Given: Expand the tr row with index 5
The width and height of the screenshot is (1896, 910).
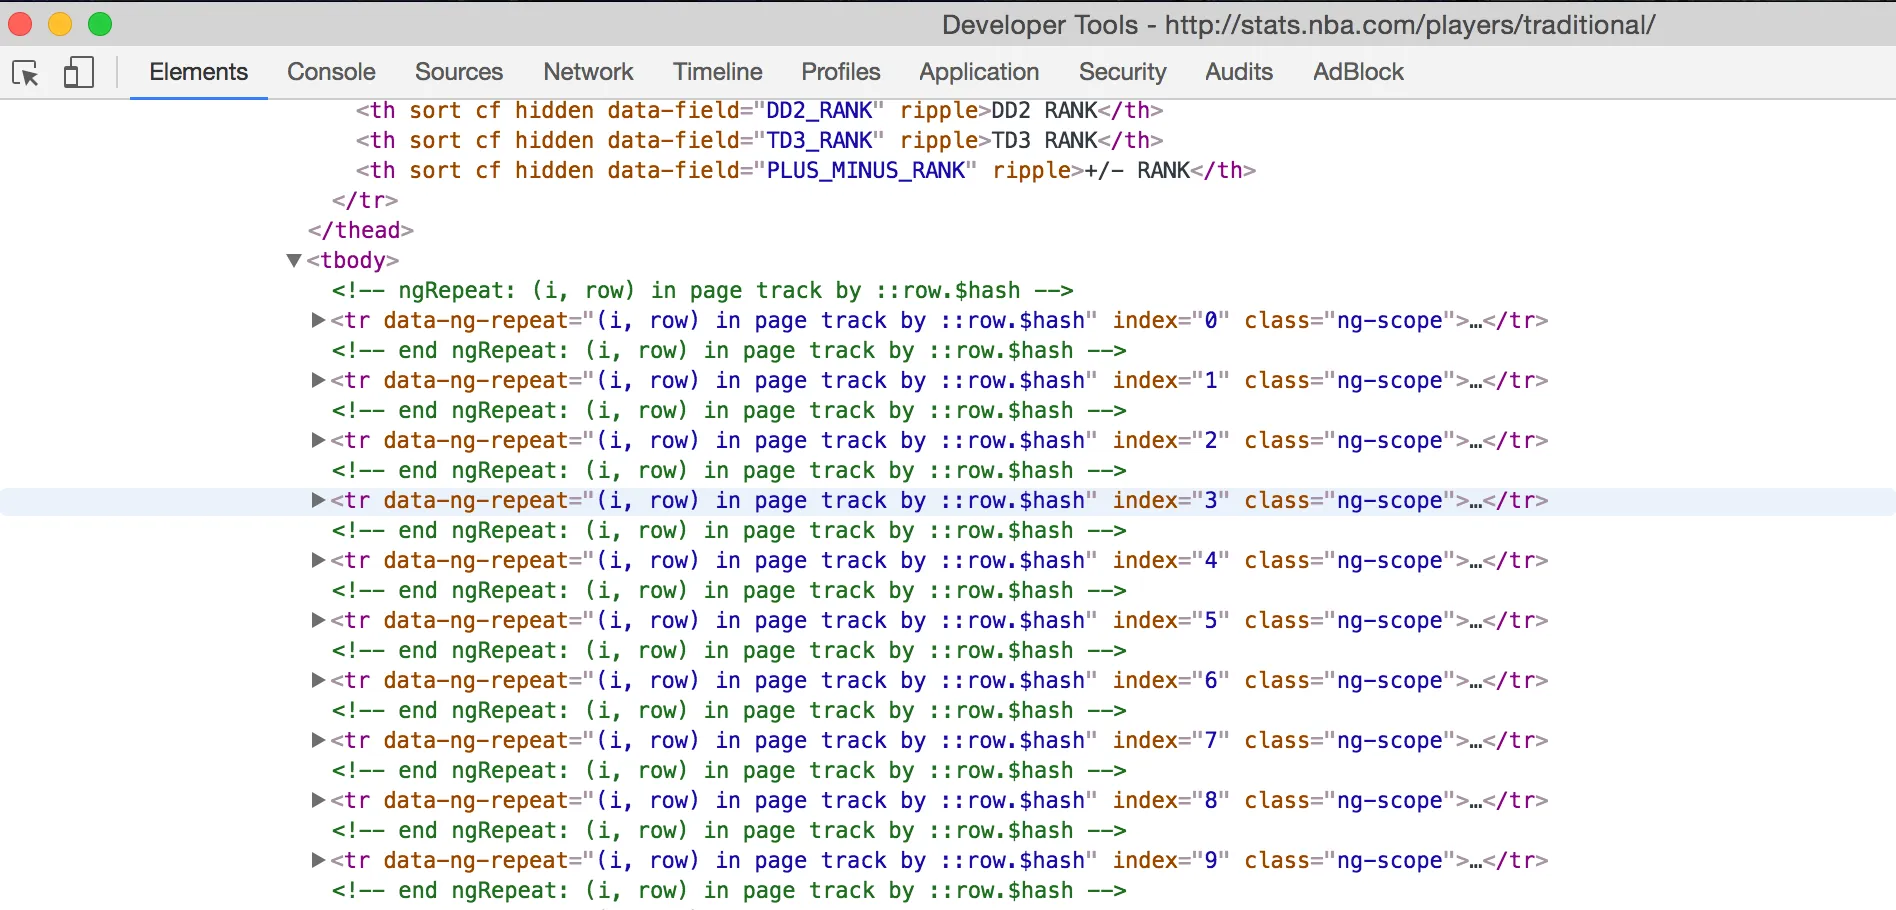Looking at the screenshot, I should tap(318, 620).
